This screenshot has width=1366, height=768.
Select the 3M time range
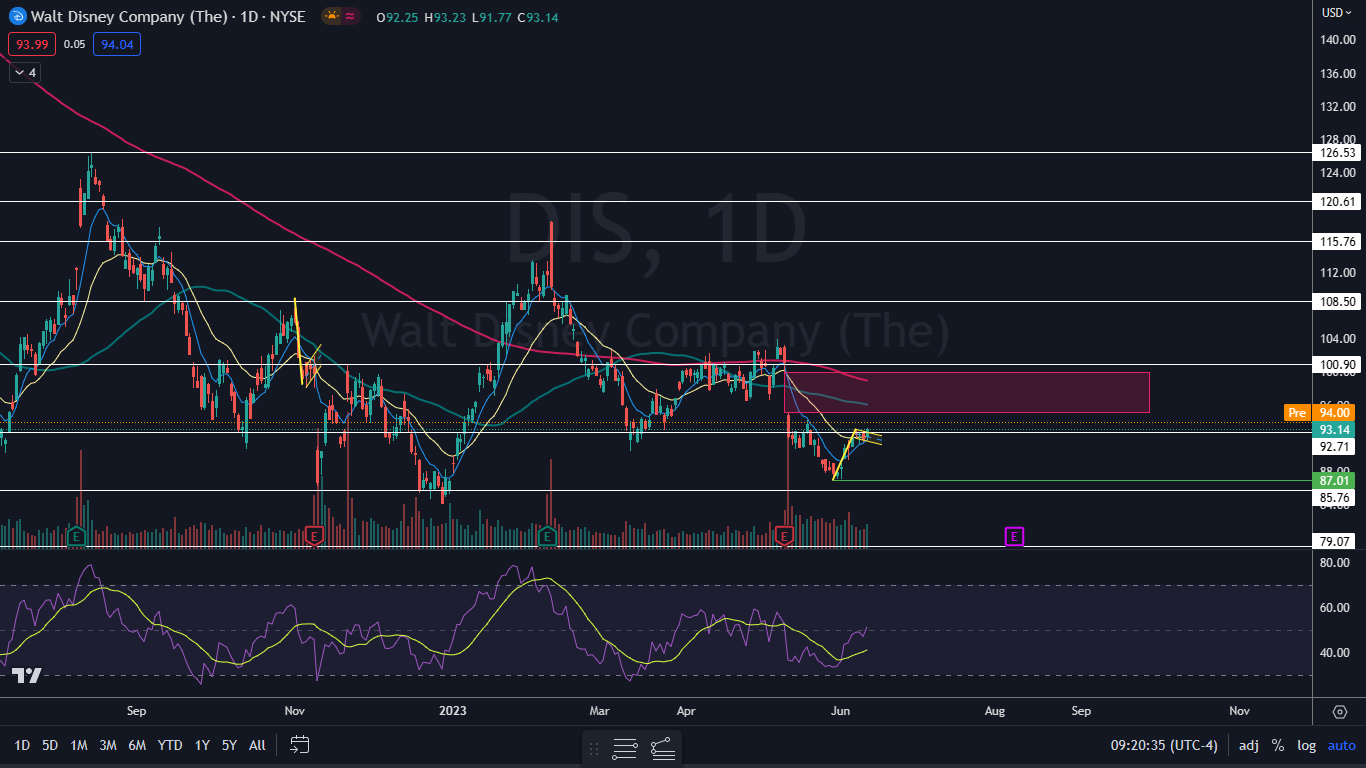pos(108,745)
